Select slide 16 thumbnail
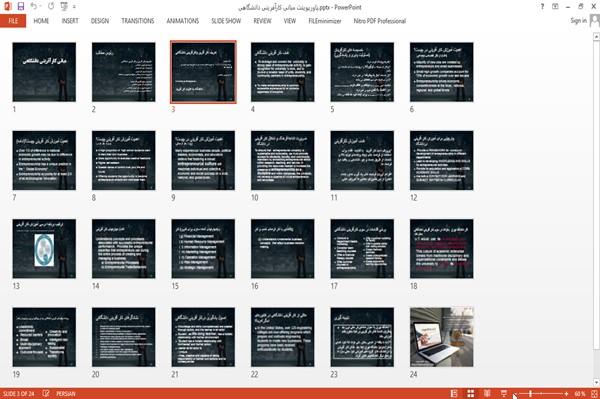600x399 pixels. click(x=282, y=249)
